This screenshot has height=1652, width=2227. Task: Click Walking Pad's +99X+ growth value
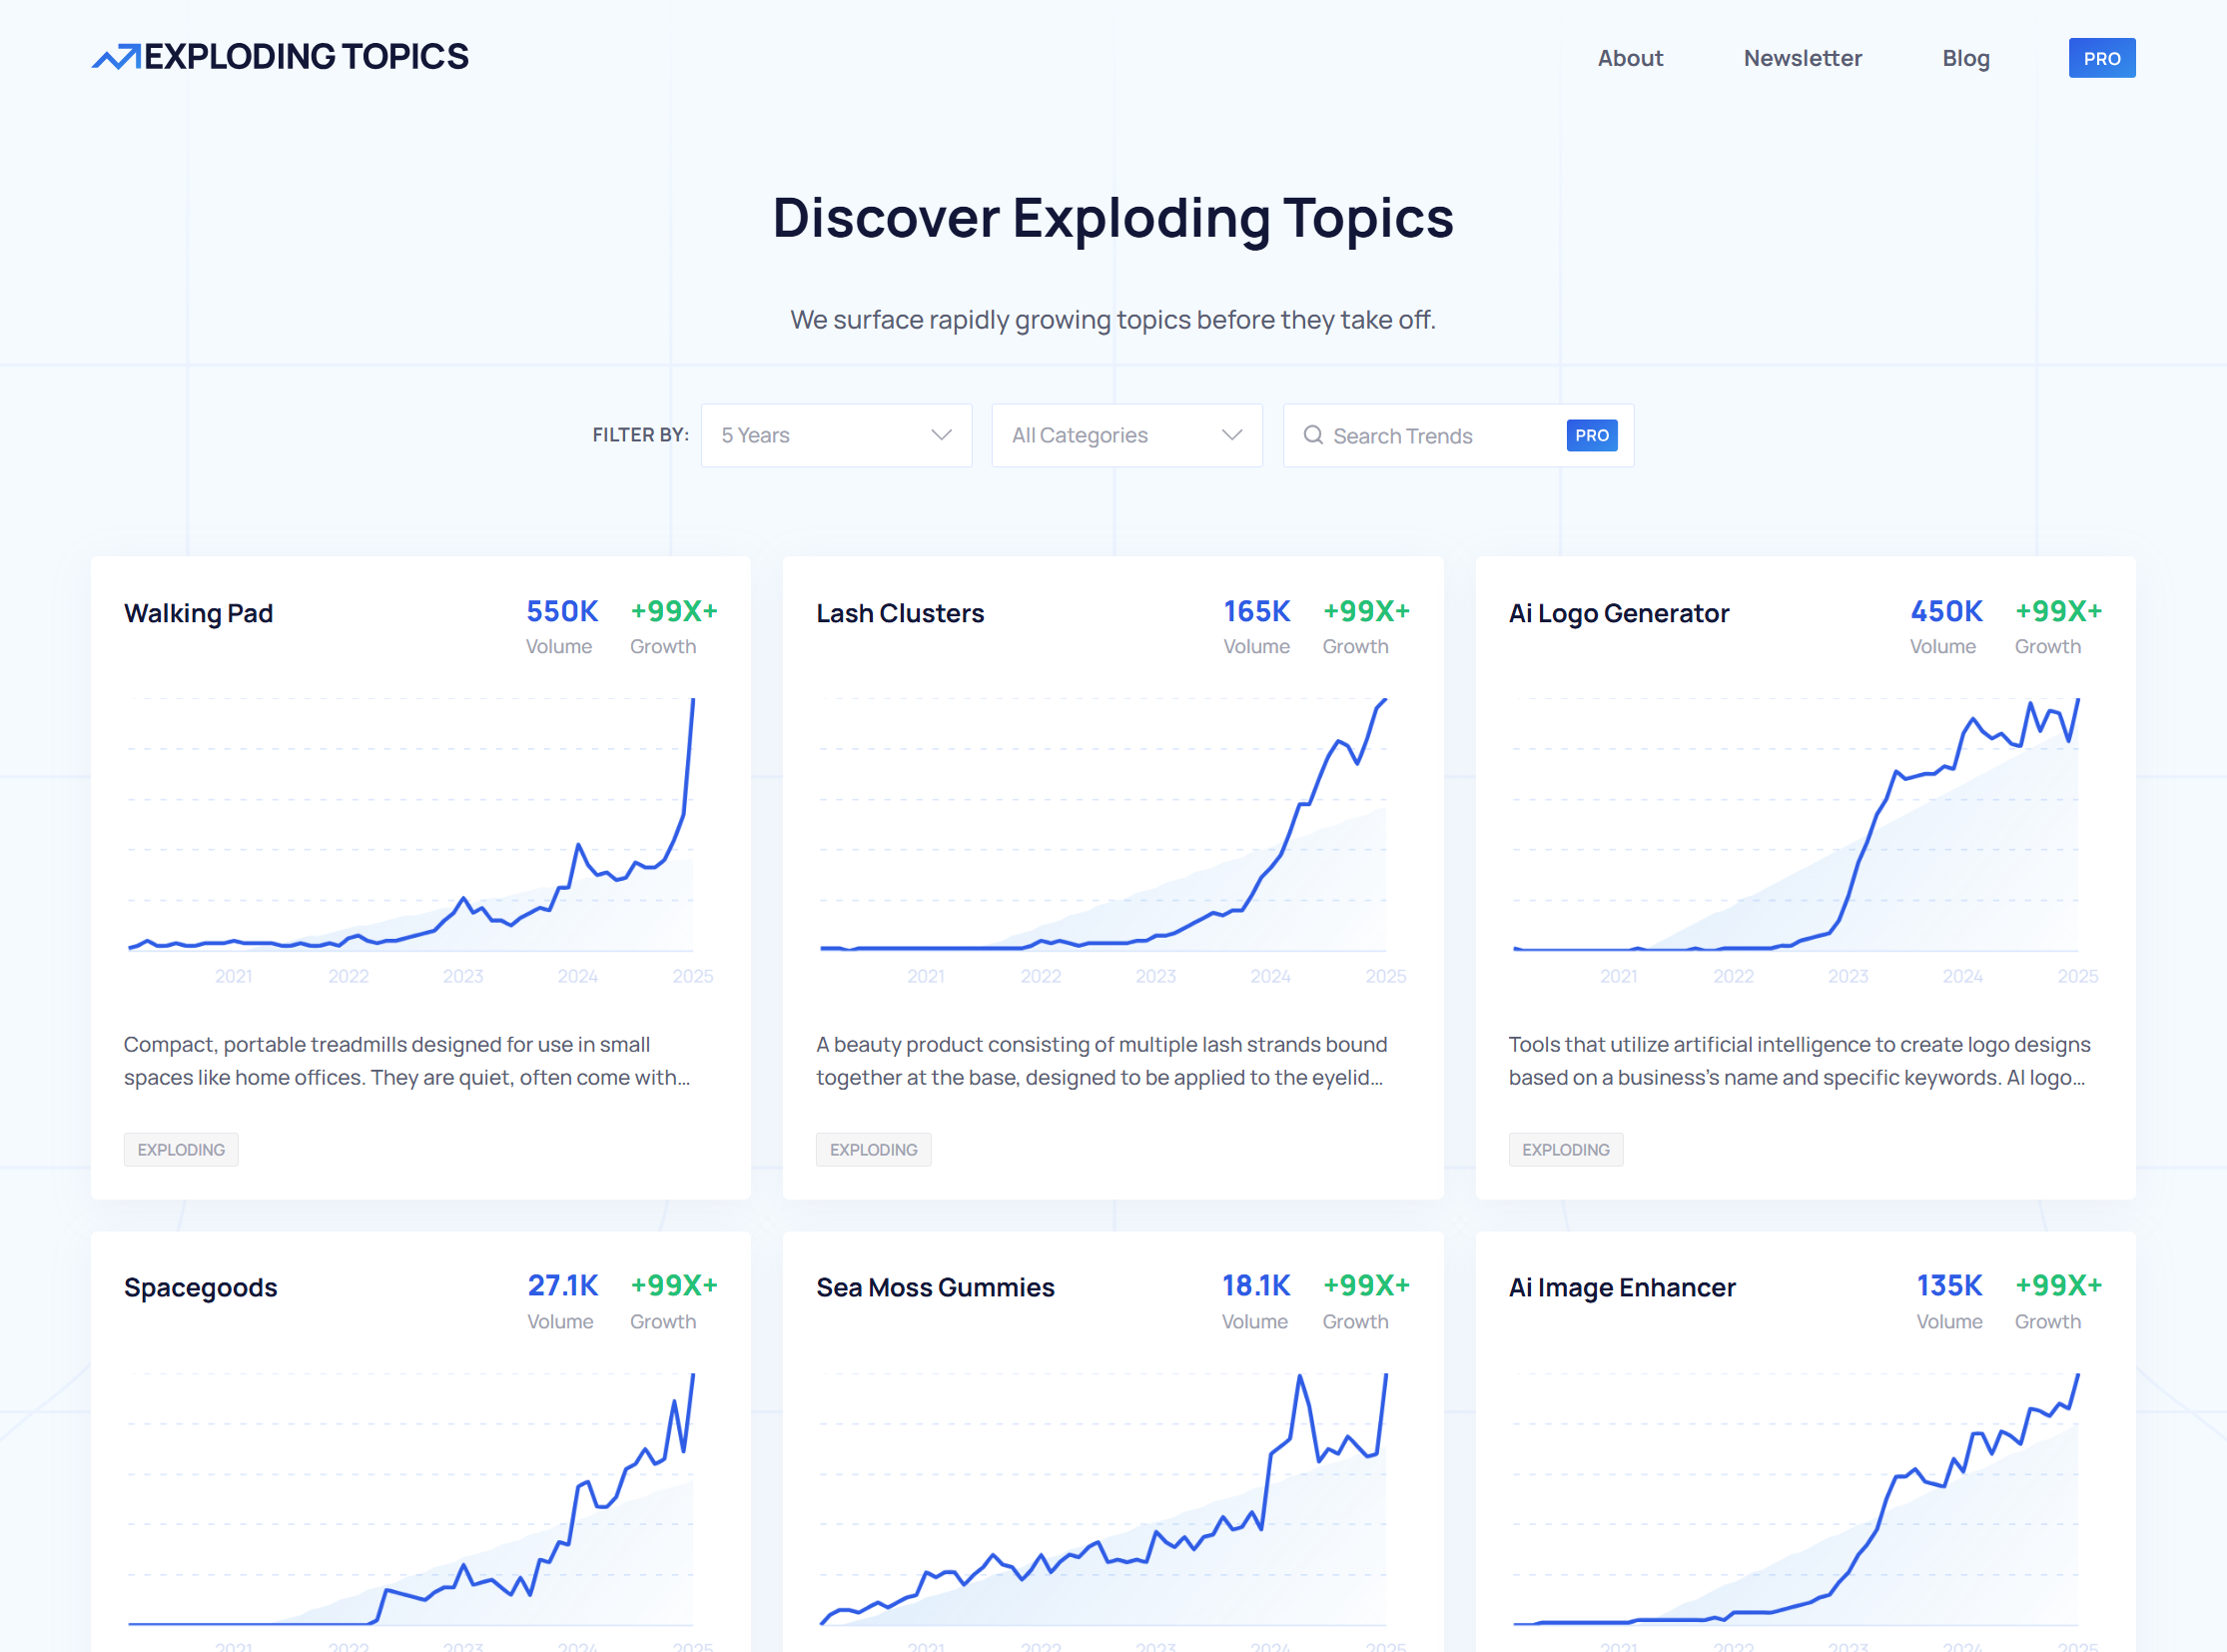pos(673,611)
